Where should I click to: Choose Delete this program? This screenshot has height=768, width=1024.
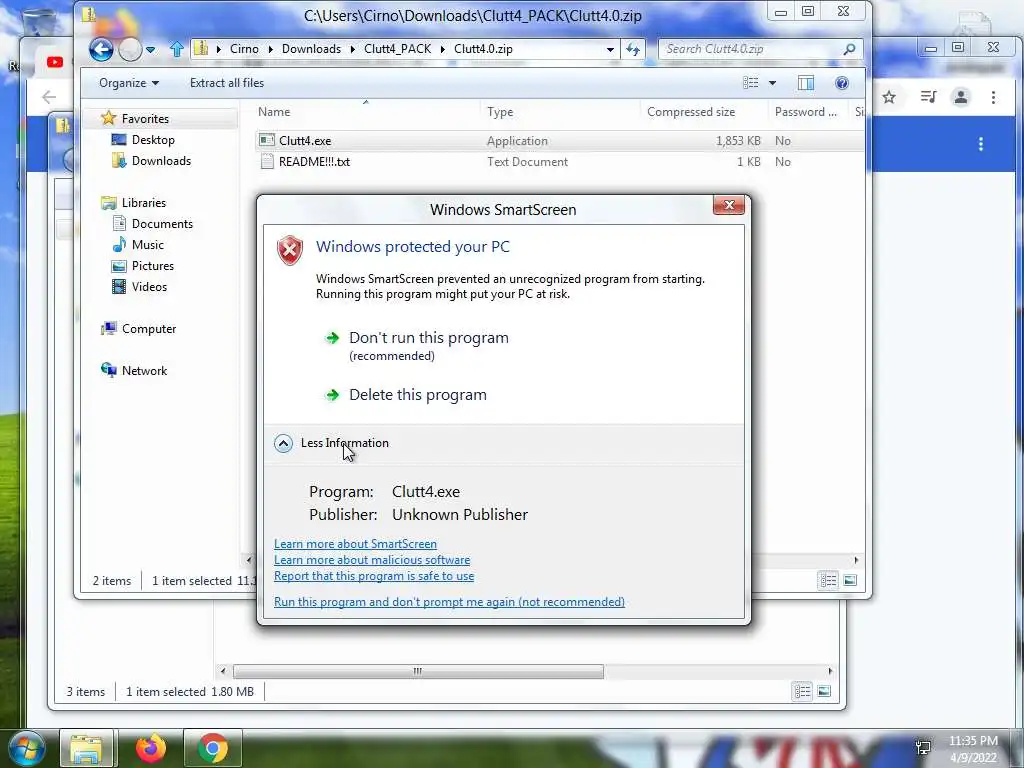point(417,394)
